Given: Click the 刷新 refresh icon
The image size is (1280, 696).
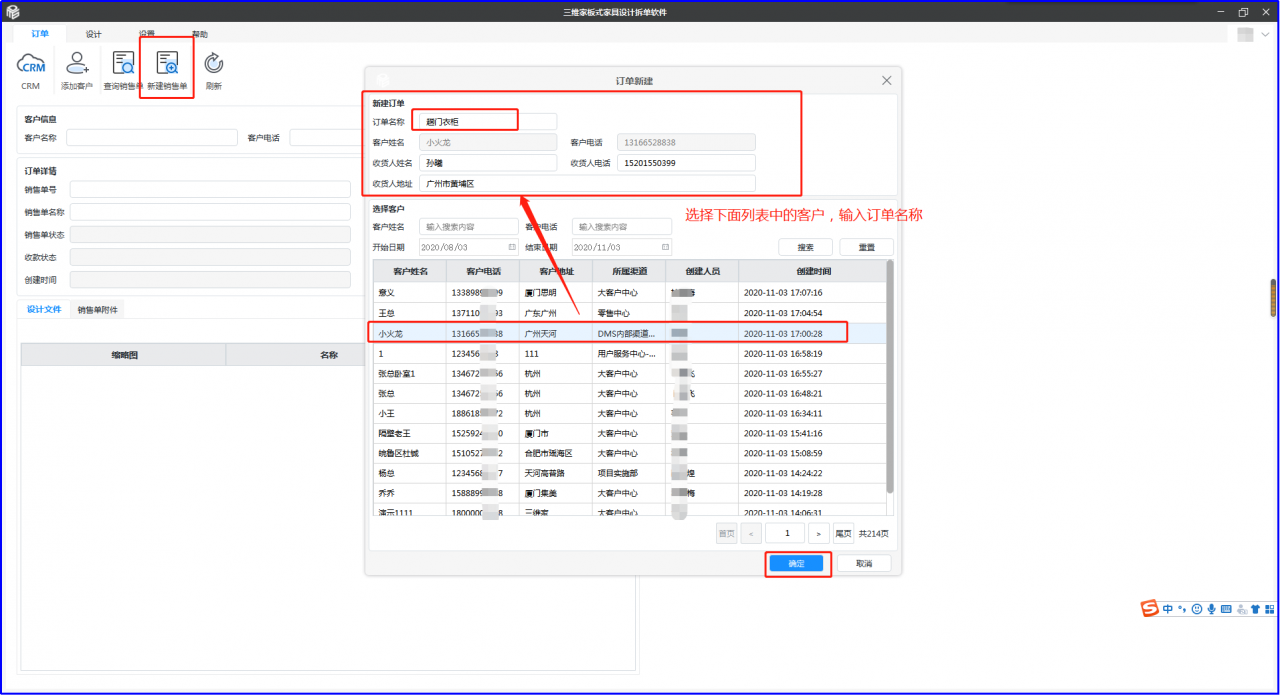Looking at the screenshot, I should [x=214, y=64].
